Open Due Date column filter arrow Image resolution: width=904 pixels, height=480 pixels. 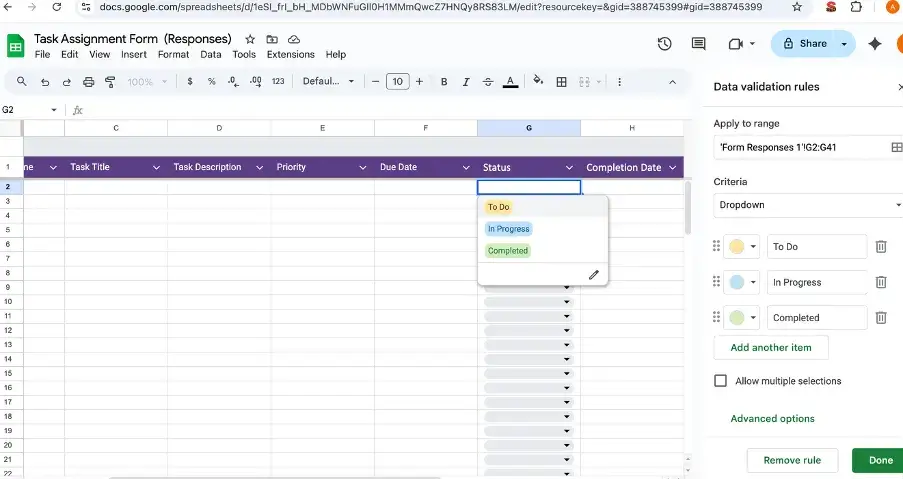tap(466, 168)
